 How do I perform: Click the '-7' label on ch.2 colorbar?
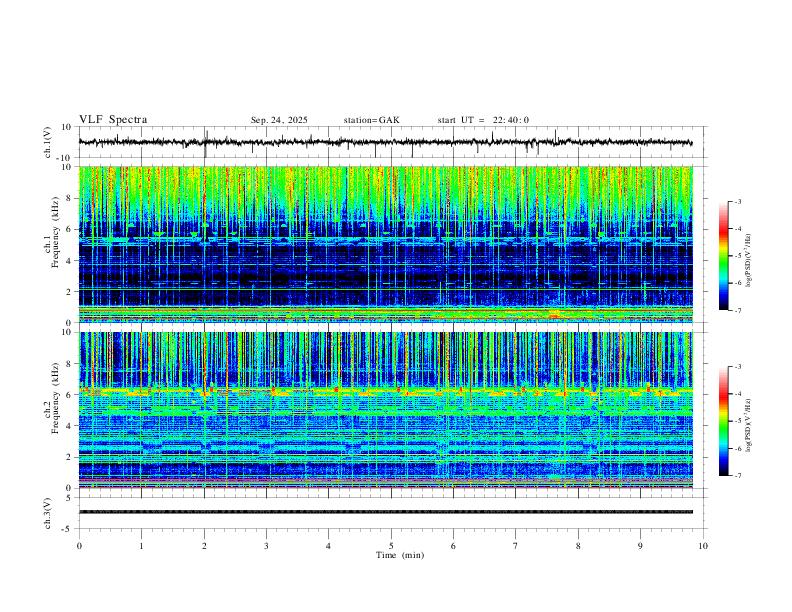[738, 476]
